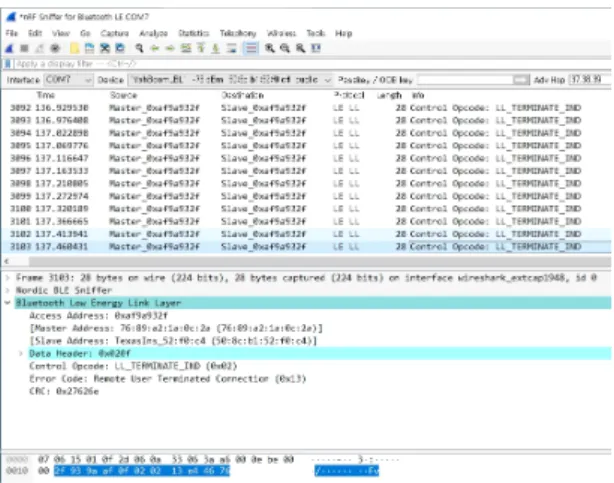This screenshot has height=483, width=614.
Task: Click the Adv Hop input field
Action: coord(590,80)
